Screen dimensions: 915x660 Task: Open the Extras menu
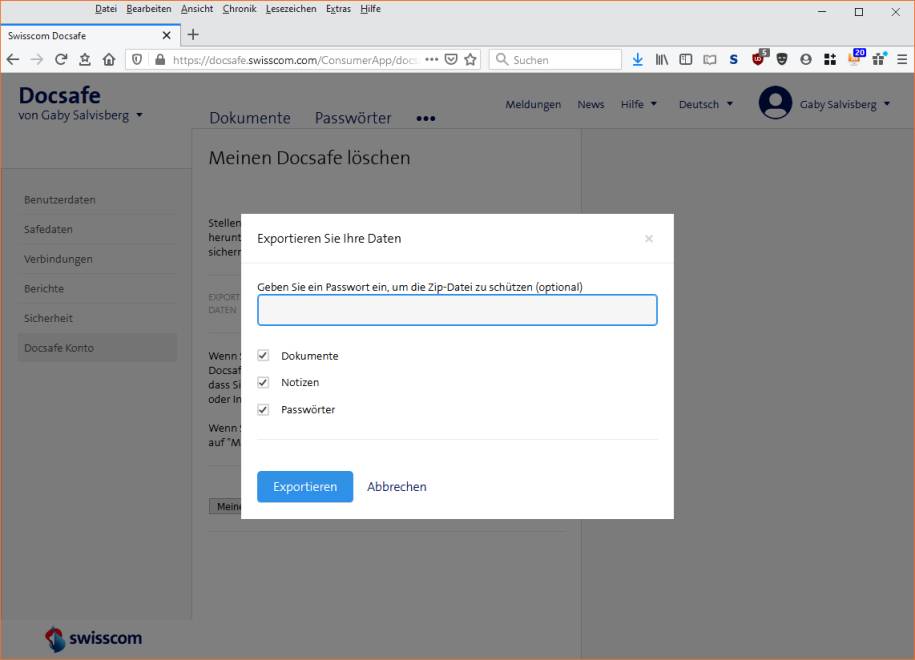pyautogui.click(x=338, y=9)
